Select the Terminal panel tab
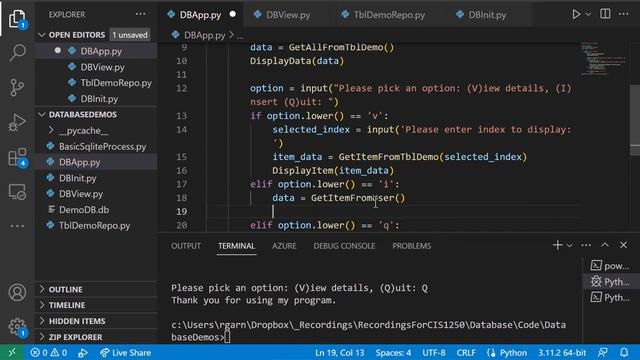 [236, 246]
